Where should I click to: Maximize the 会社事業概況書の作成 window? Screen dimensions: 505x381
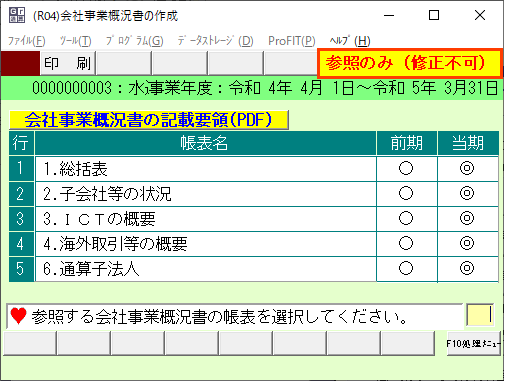[434, 15]
